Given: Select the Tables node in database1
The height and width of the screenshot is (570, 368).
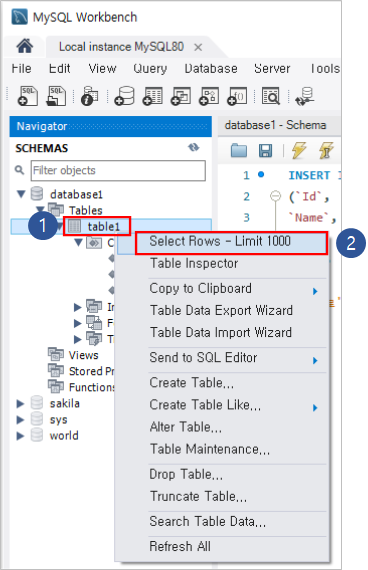Looking at the screenshot, I should [86, 210].
